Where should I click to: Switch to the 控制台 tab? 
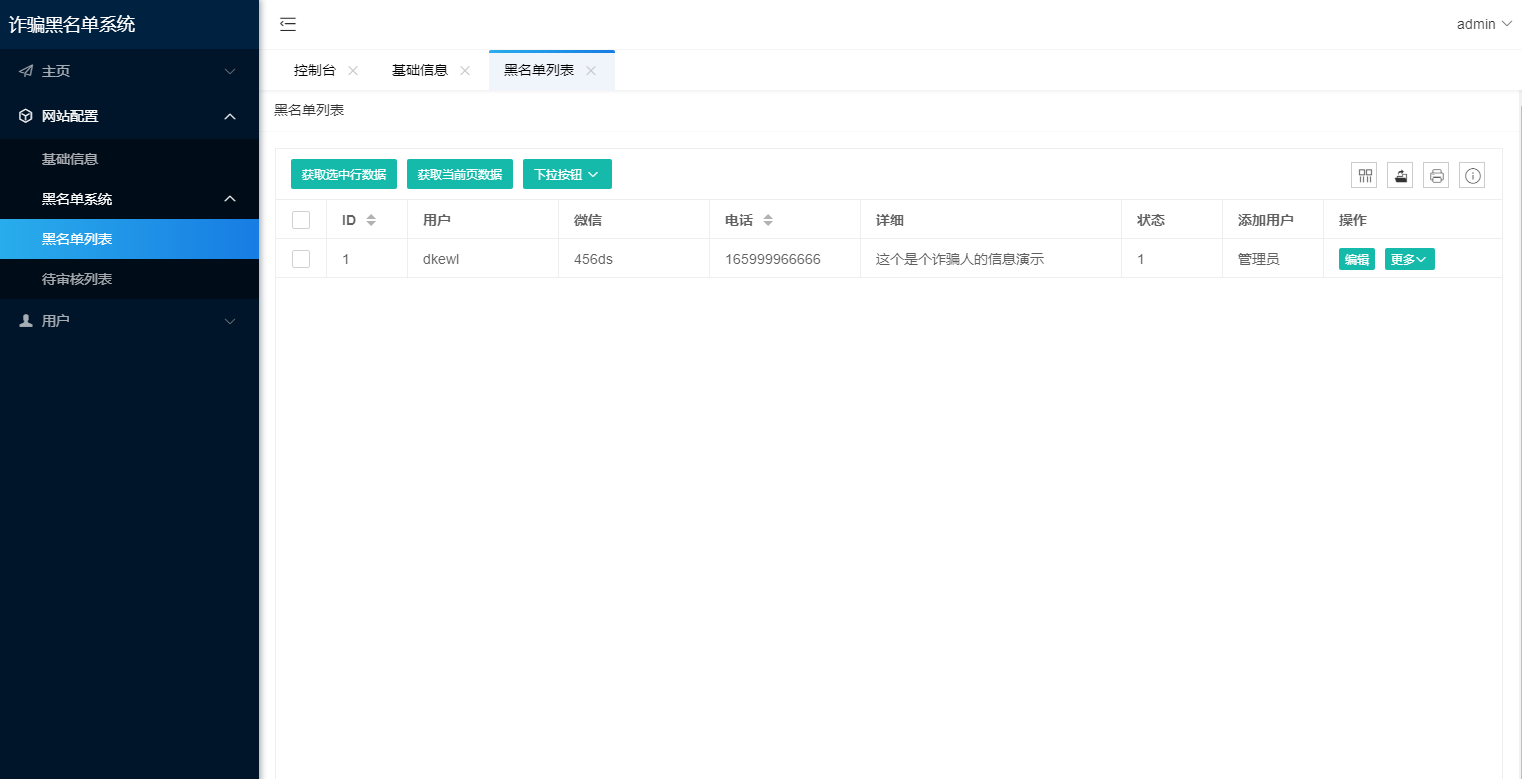316,70
